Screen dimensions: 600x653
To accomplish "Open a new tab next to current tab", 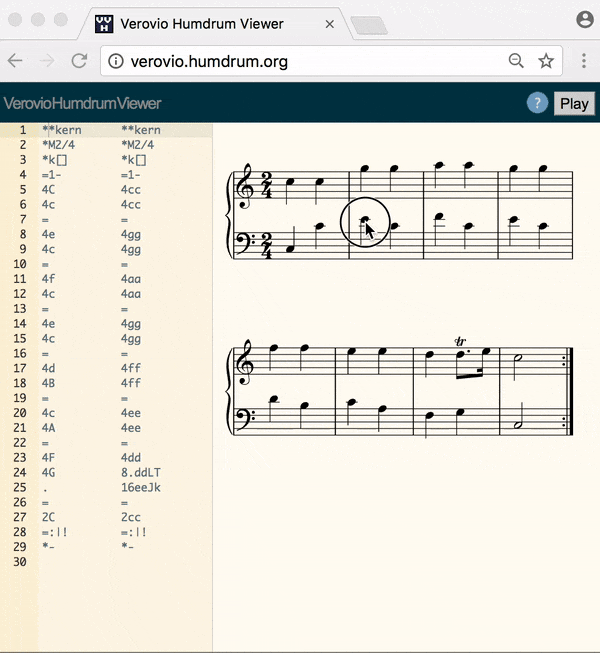I will tap(369, 25).
